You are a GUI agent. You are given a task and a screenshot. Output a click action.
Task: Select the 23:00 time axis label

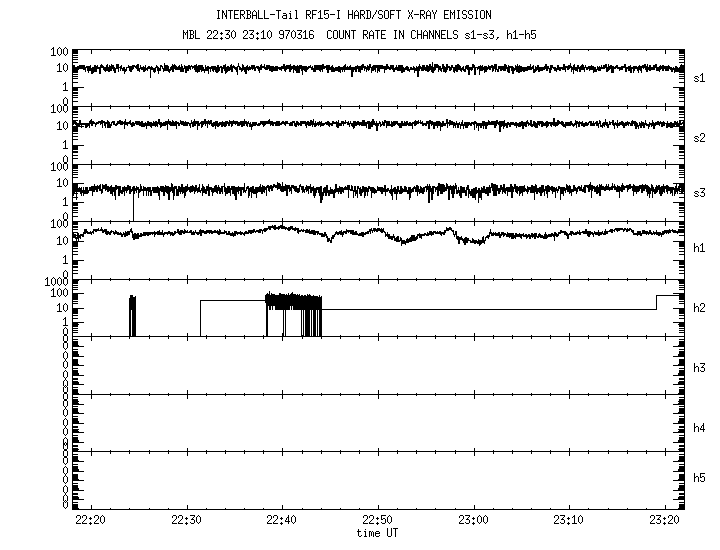(x=473, y=520)
